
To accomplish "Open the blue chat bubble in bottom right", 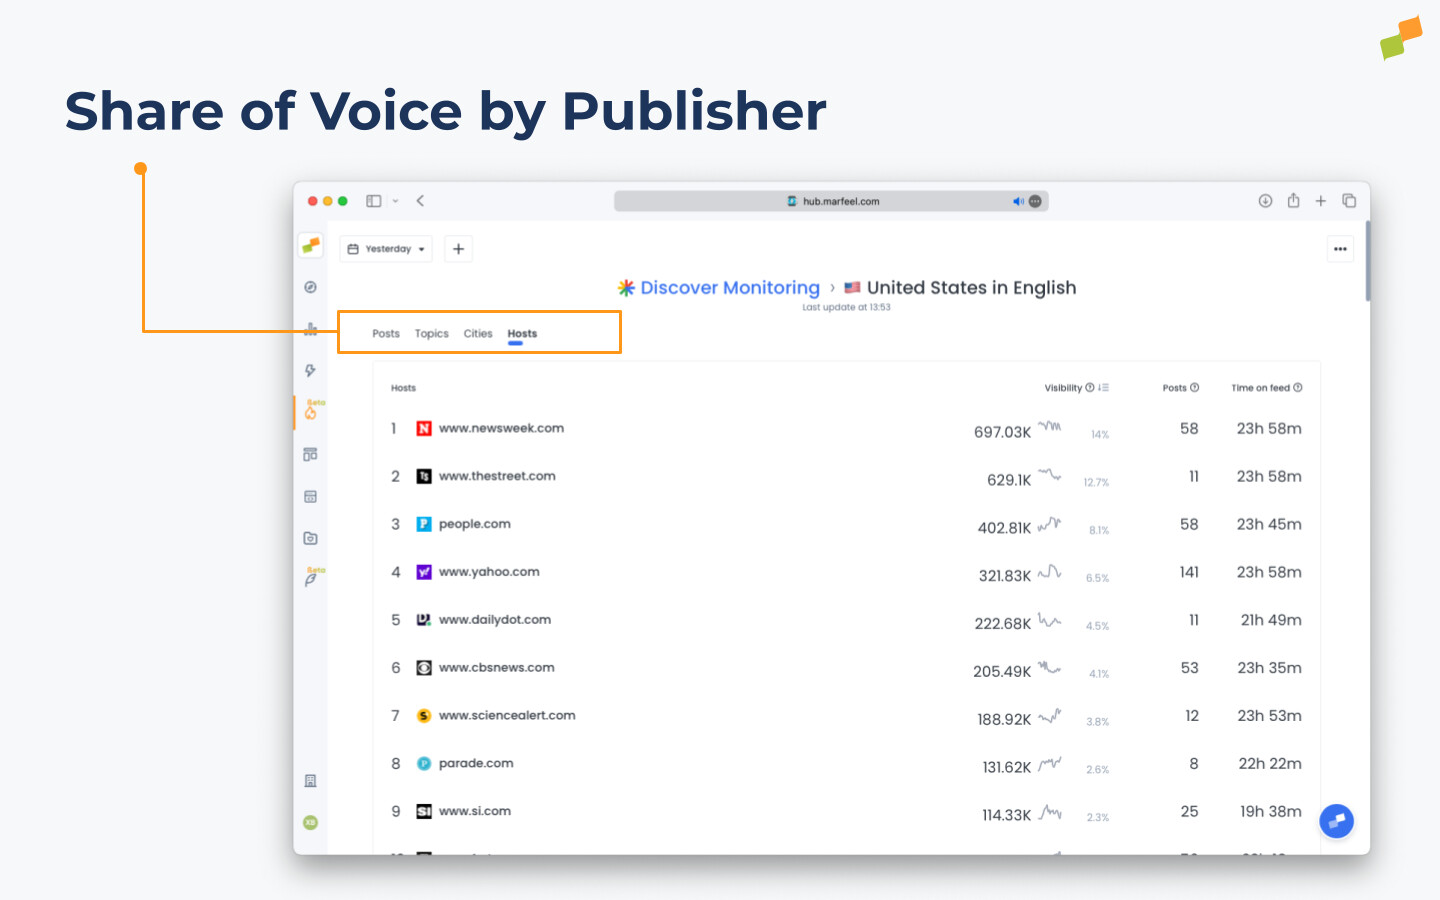I will coord(1336,821).
